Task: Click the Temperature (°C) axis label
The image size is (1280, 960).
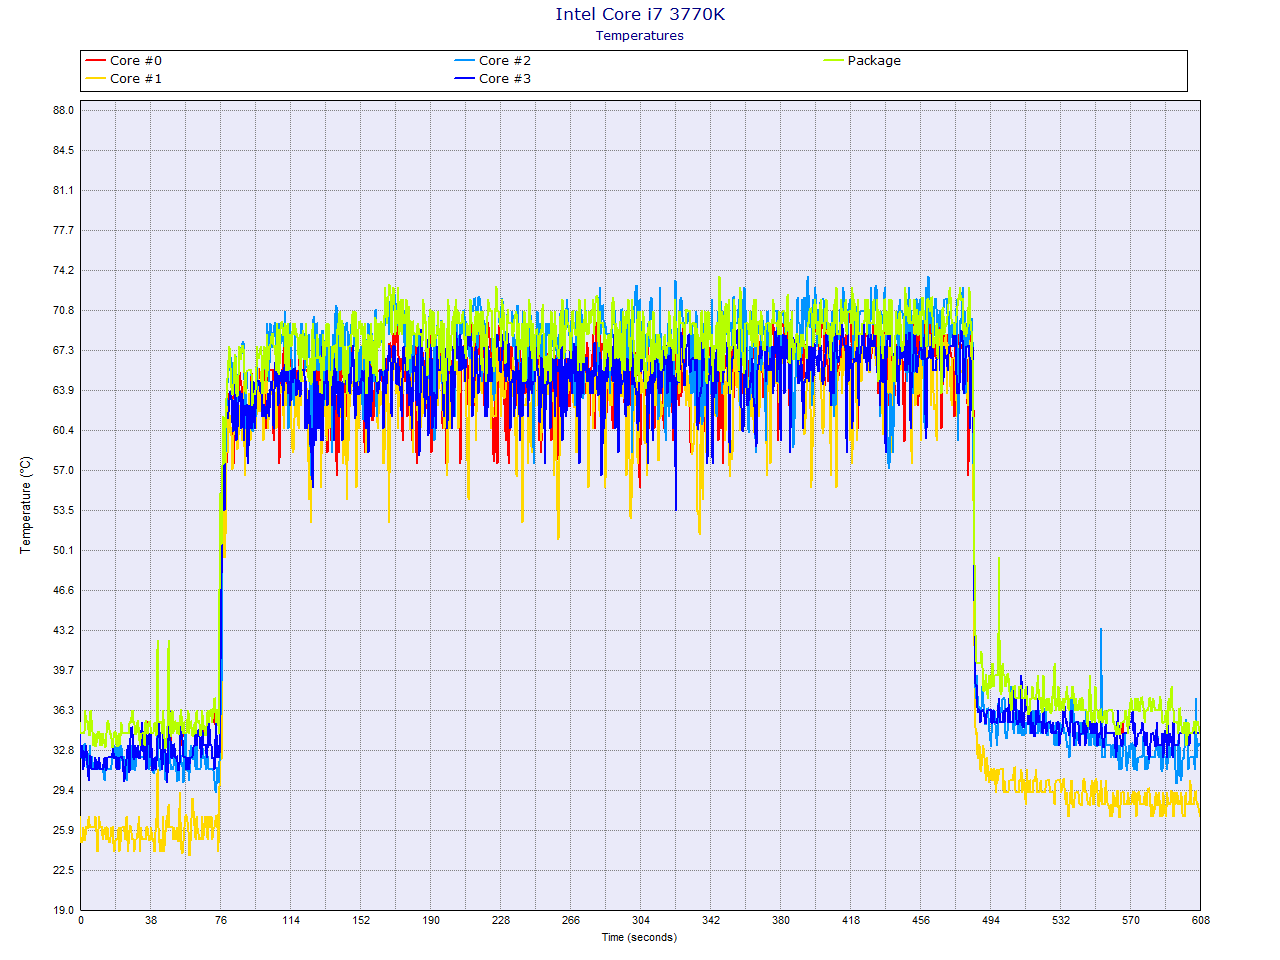Action: tap(26, 505)
